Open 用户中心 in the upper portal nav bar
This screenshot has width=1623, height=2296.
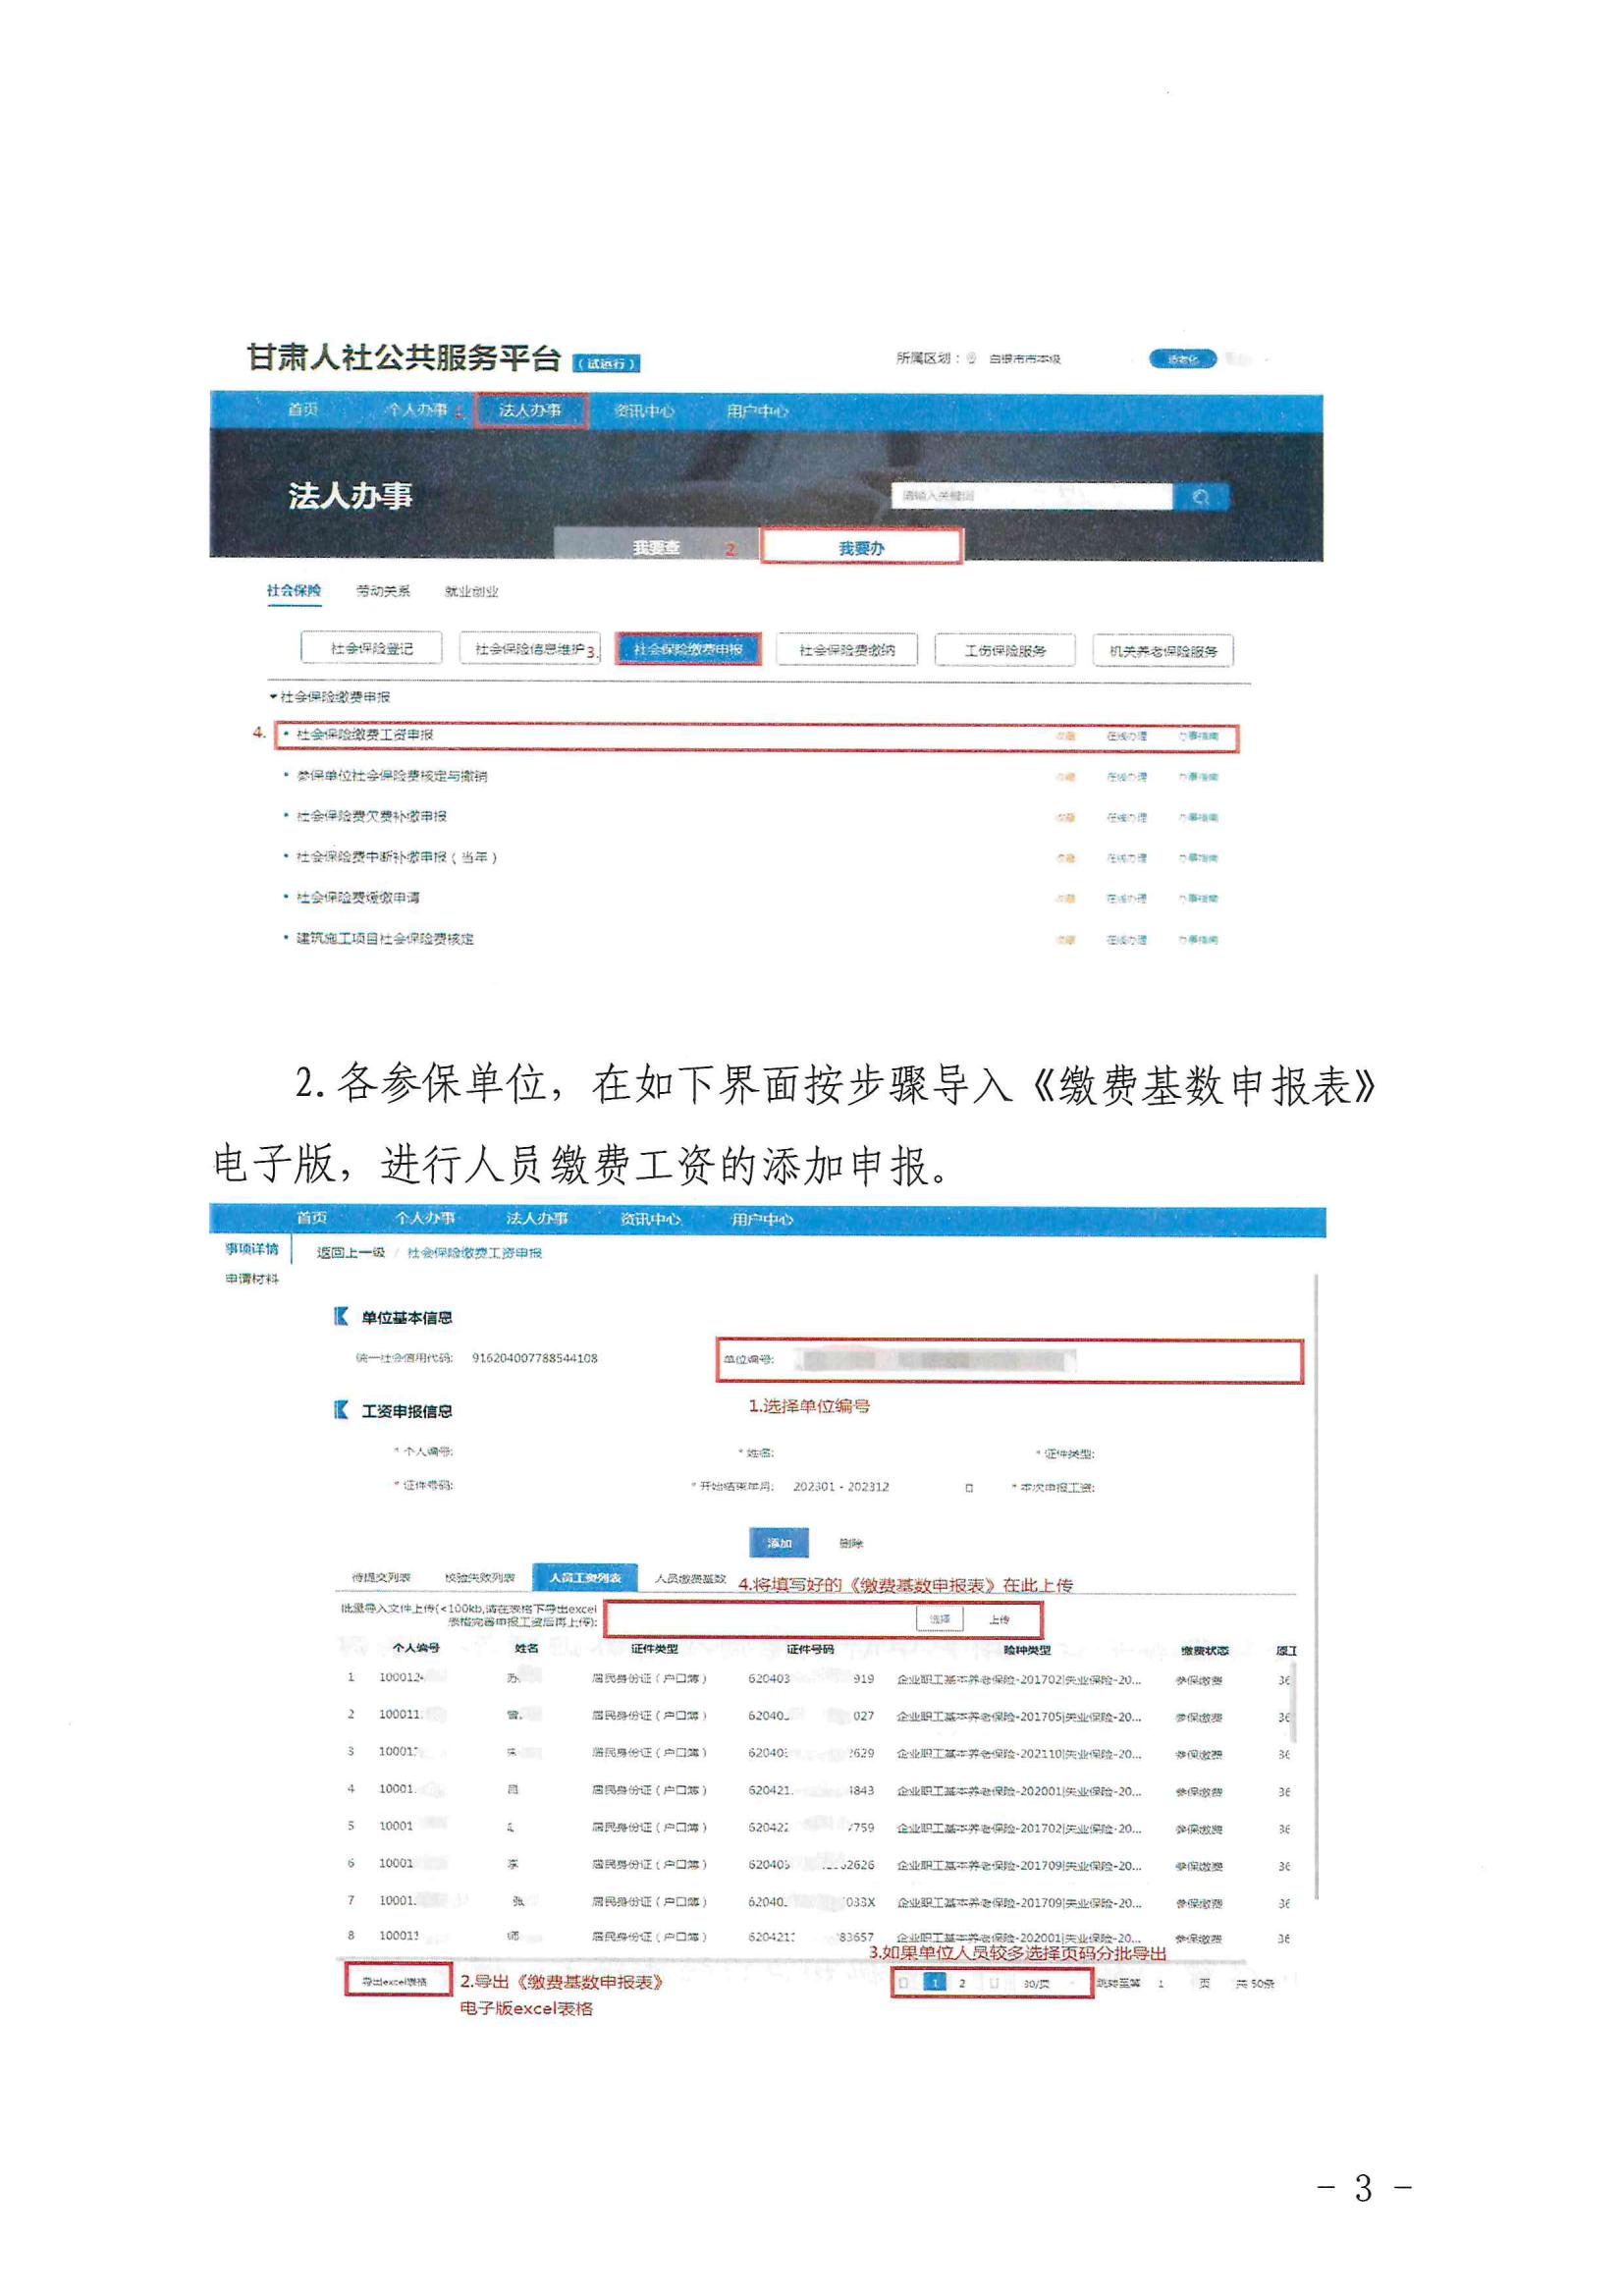(757, 411)
